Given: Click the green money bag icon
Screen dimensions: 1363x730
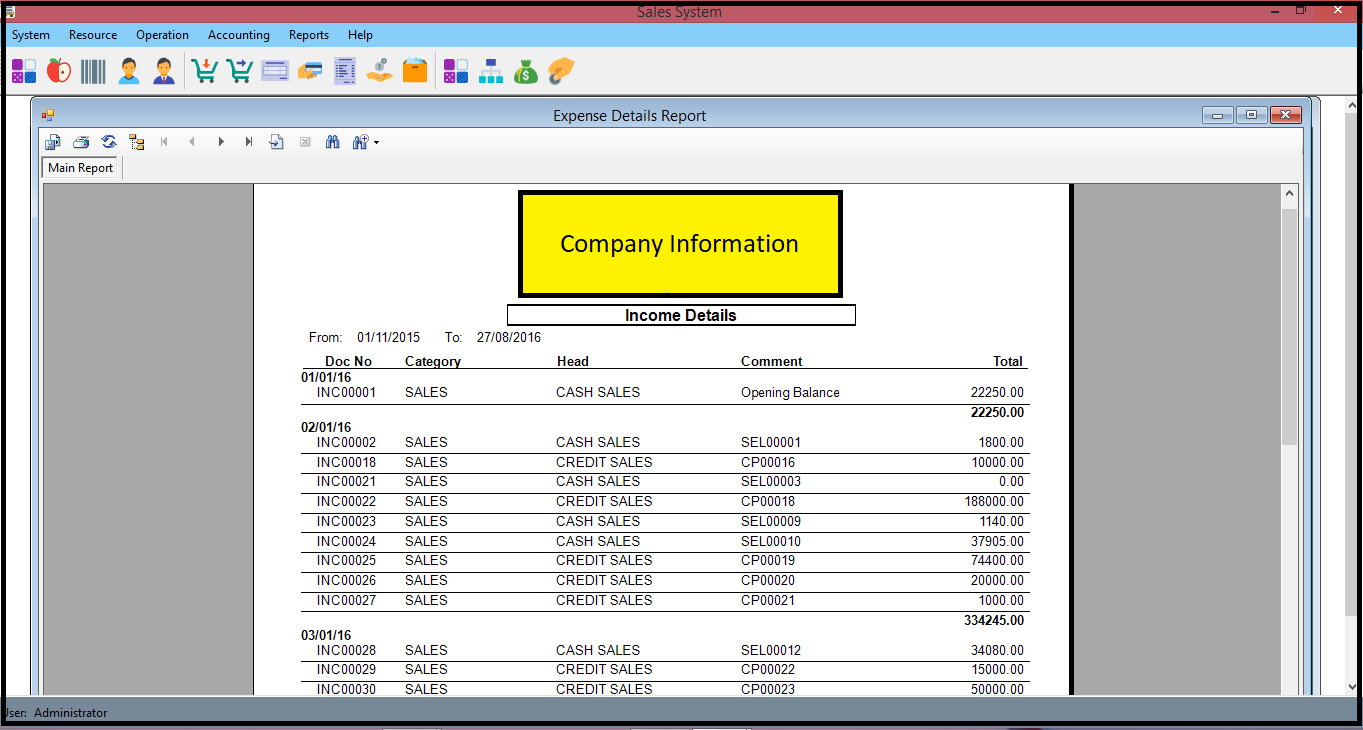Looking at the screenshot, I should (x=525, y=71).
